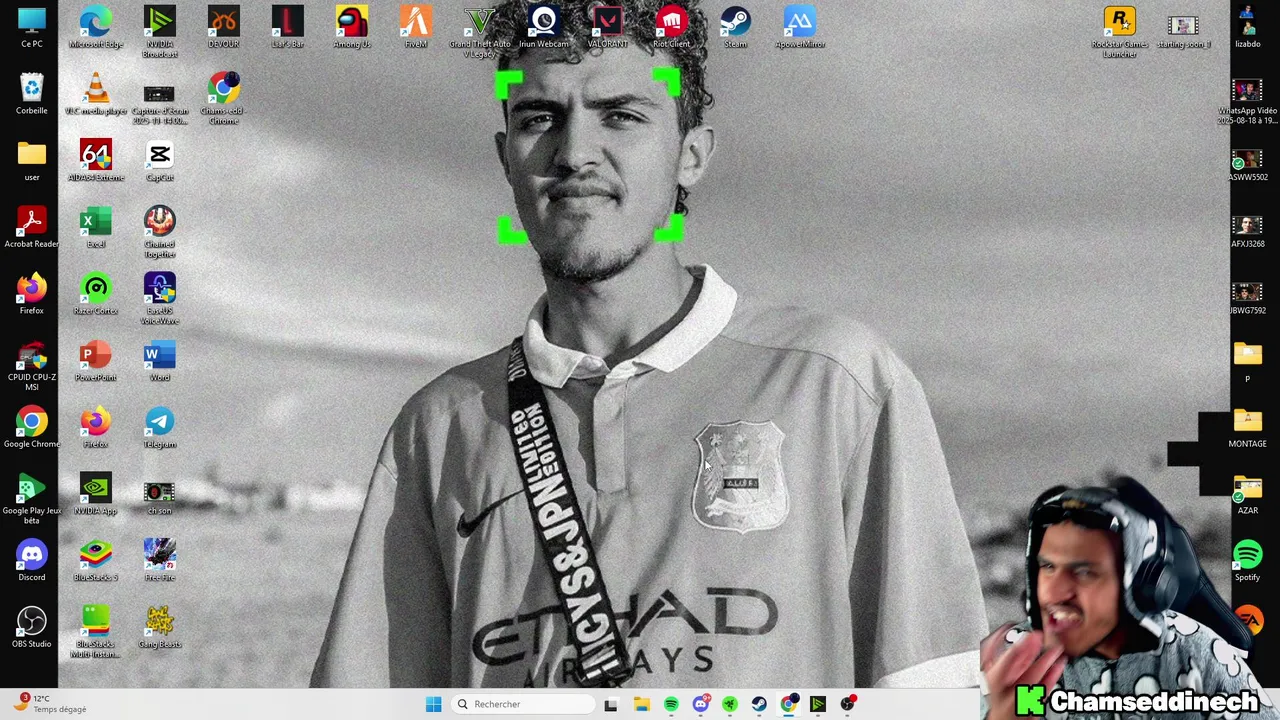Open the MONTAGE folder
Viewport: 1280px width, 720px height.
pyautogui.click(x=1248, y=427)
